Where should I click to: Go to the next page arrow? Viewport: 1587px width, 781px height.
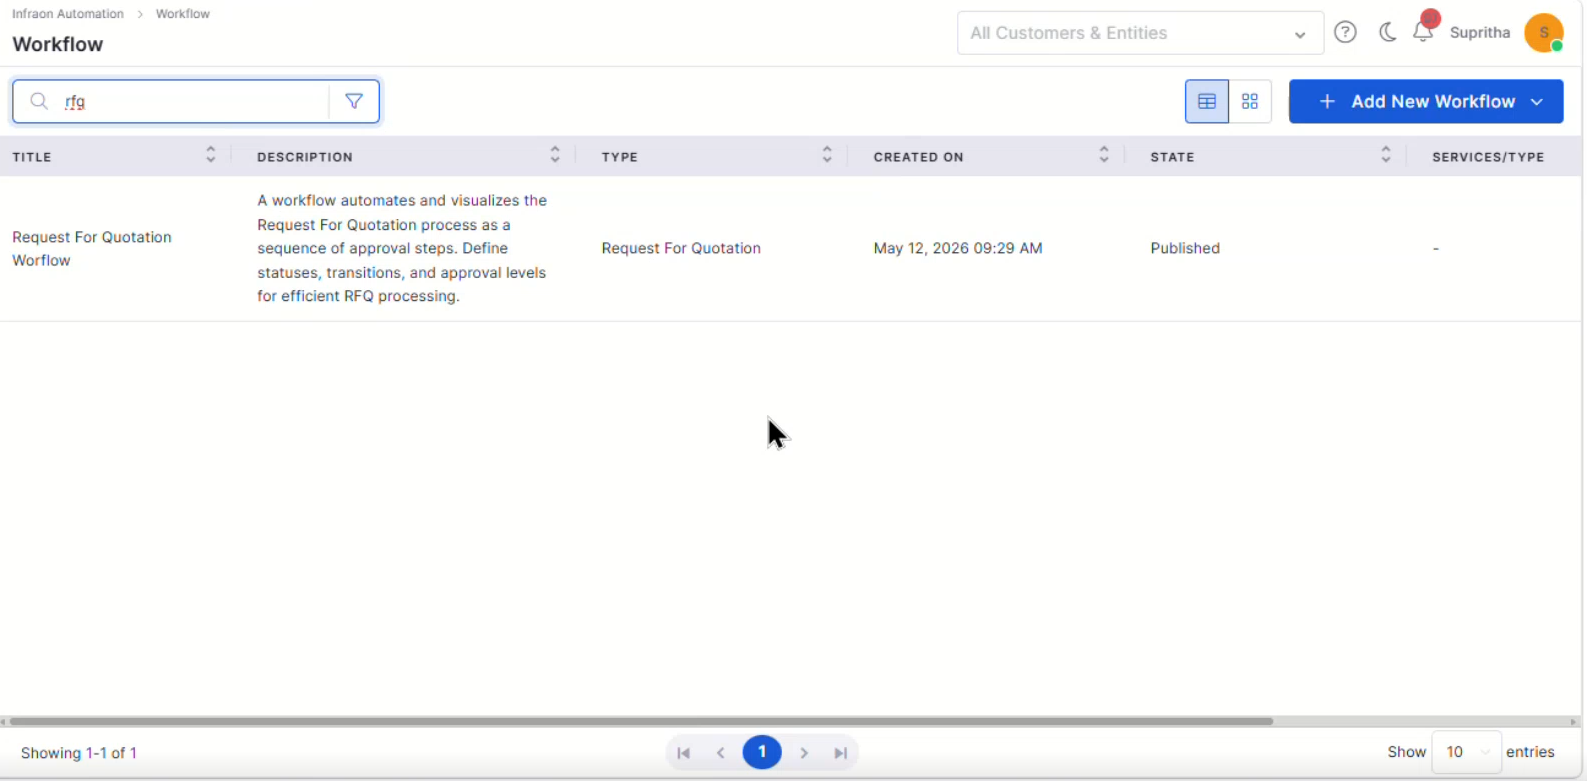click(x=804, y=753)
